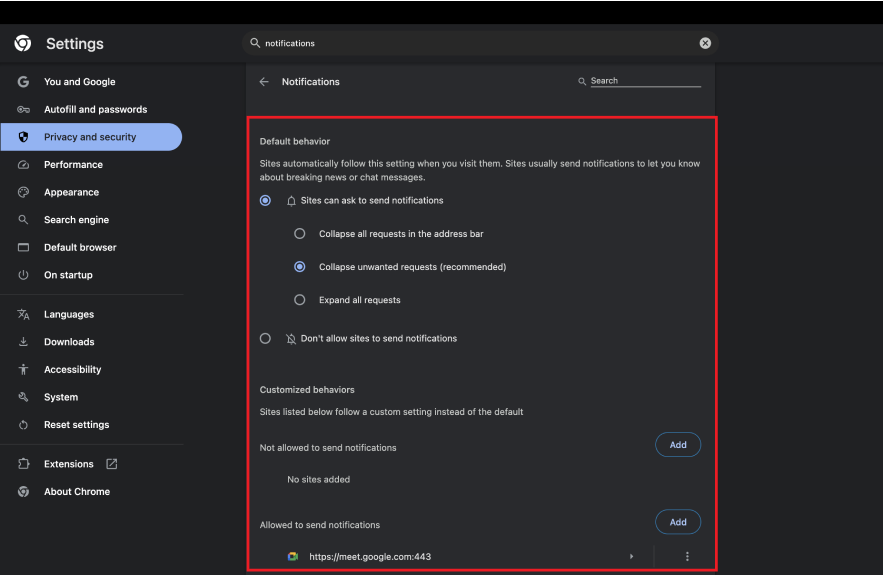Image resolution: width=883 pixels, height=575 pixels.
Task: Add site to Allowed to send notifications
Action: [678, 522]
